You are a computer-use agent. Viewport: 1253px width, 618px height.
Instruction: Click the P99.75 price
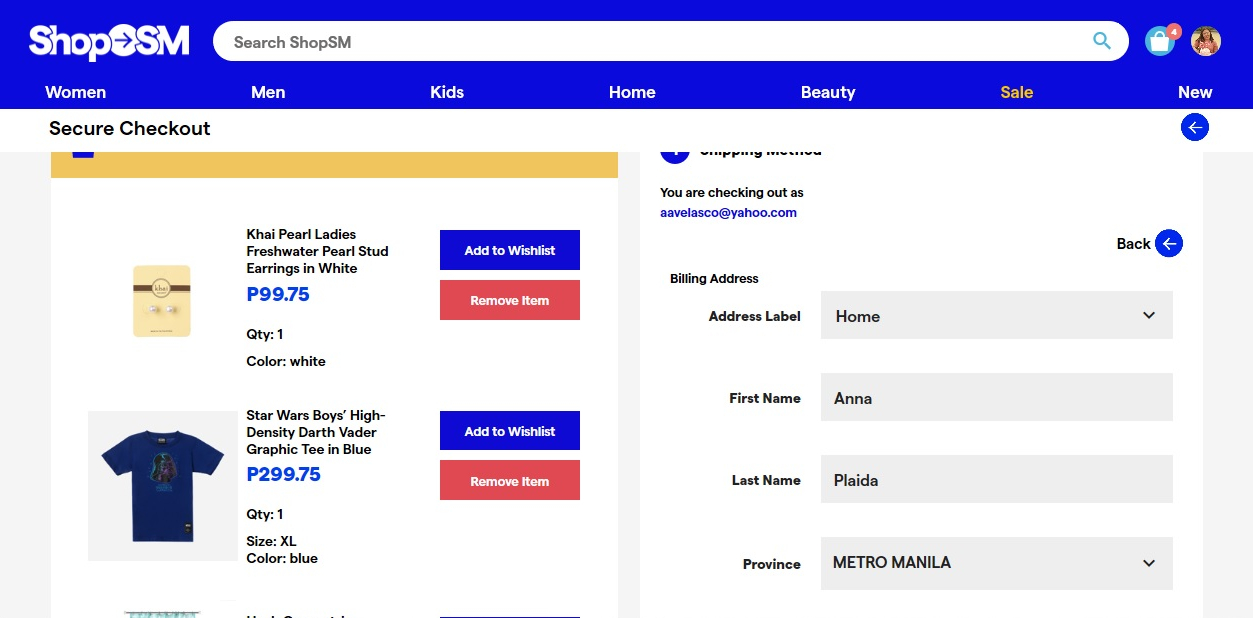coord(278,294)
